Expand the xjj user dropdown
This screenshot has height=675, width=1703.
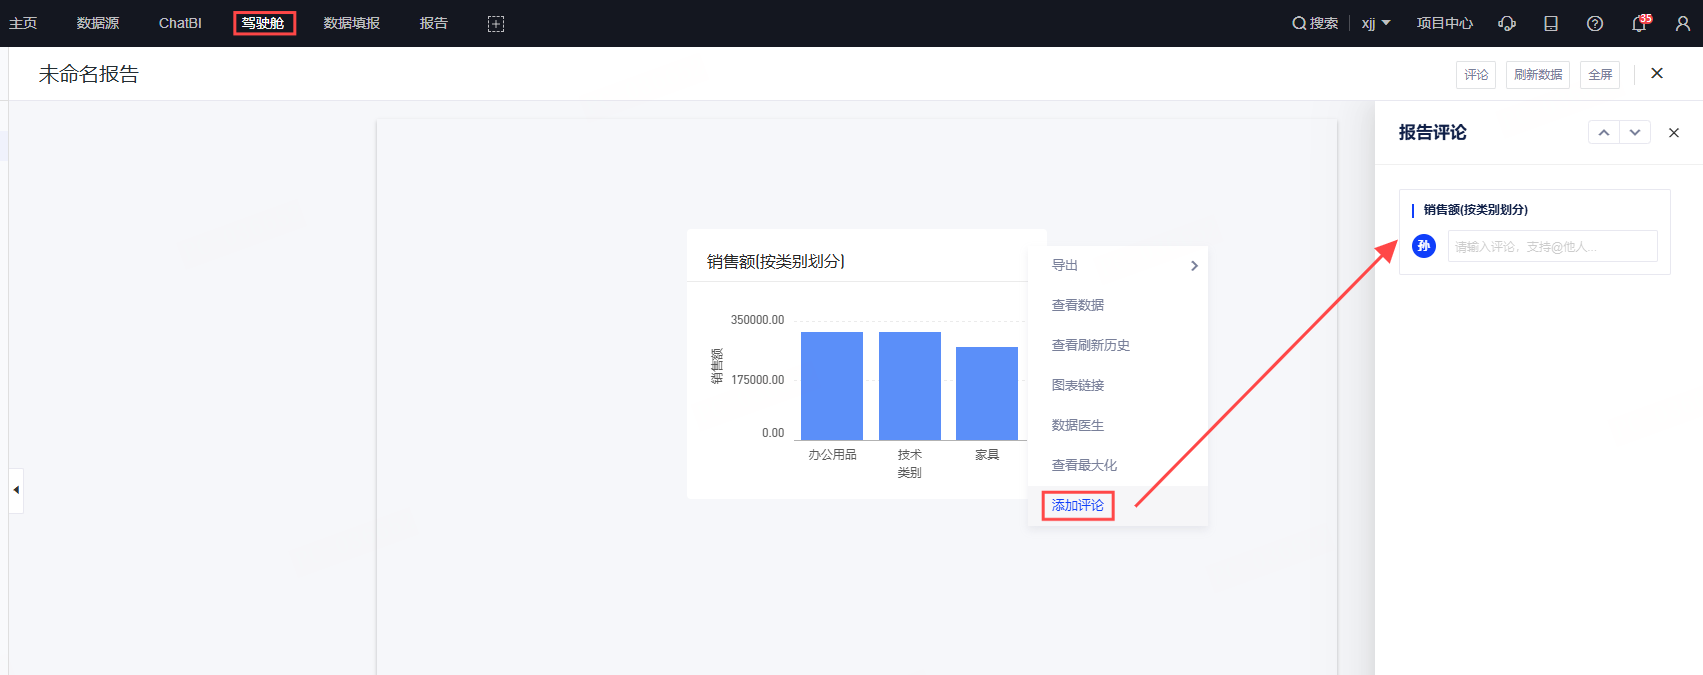[x=1376, y=23]
